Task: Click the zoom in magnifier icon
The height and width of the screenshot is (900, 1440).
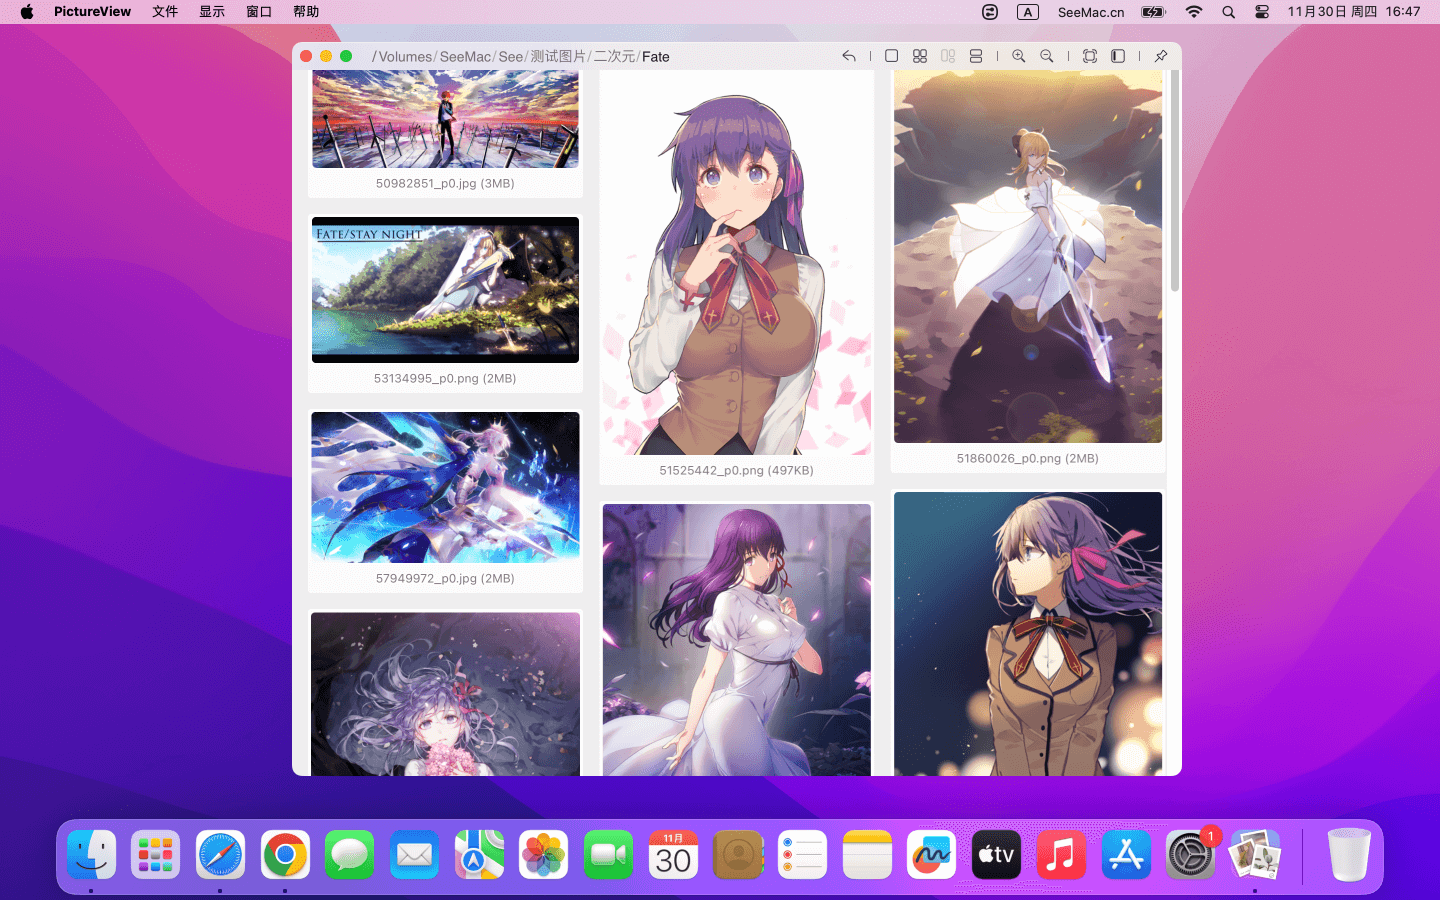Action: point(1019,56)
